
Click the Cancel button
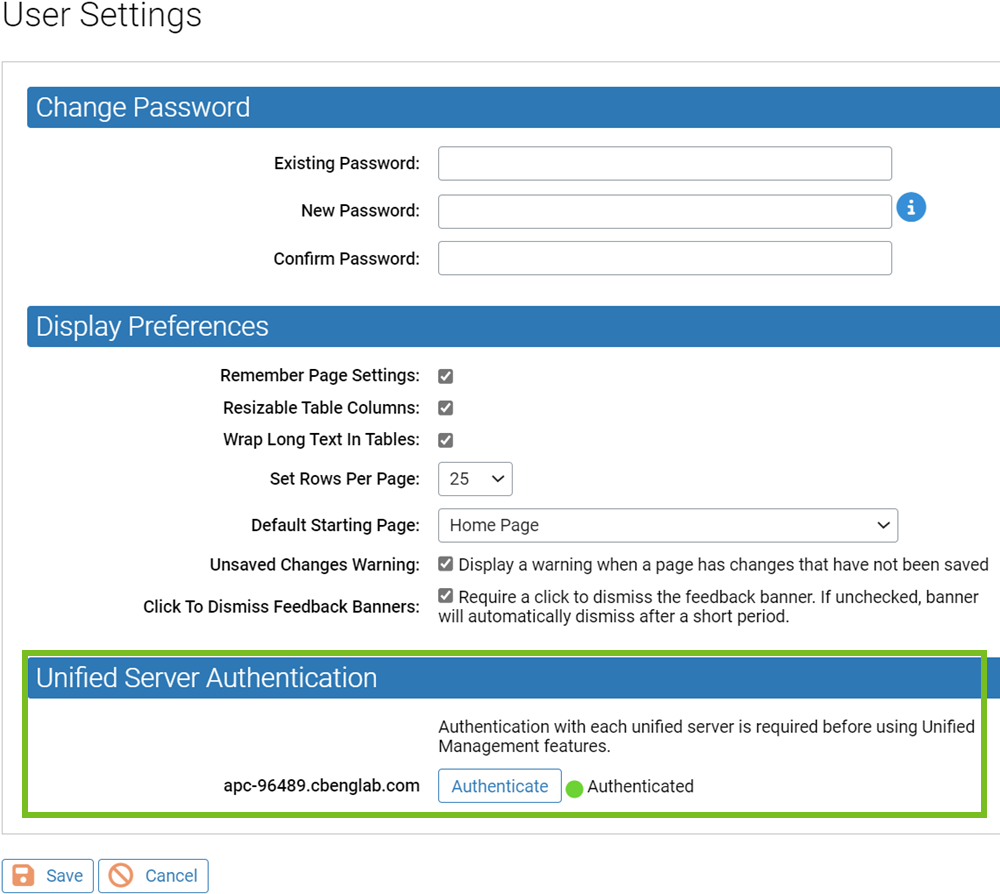coord(153,875)
